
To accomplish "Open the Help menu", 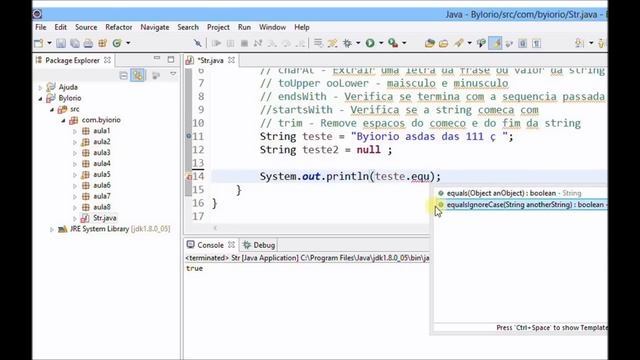I will (x=302, y=27).
